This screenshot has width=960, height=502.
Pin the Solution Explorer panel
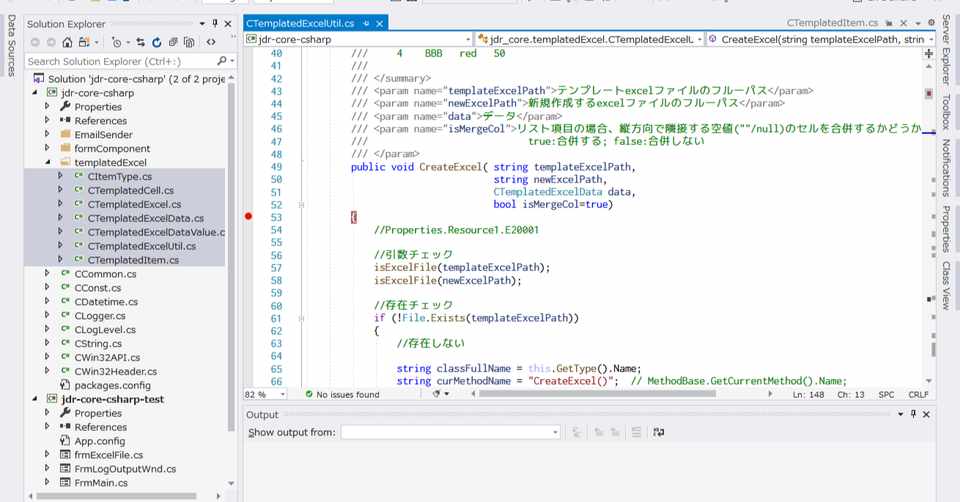click(x=215, y=23)
